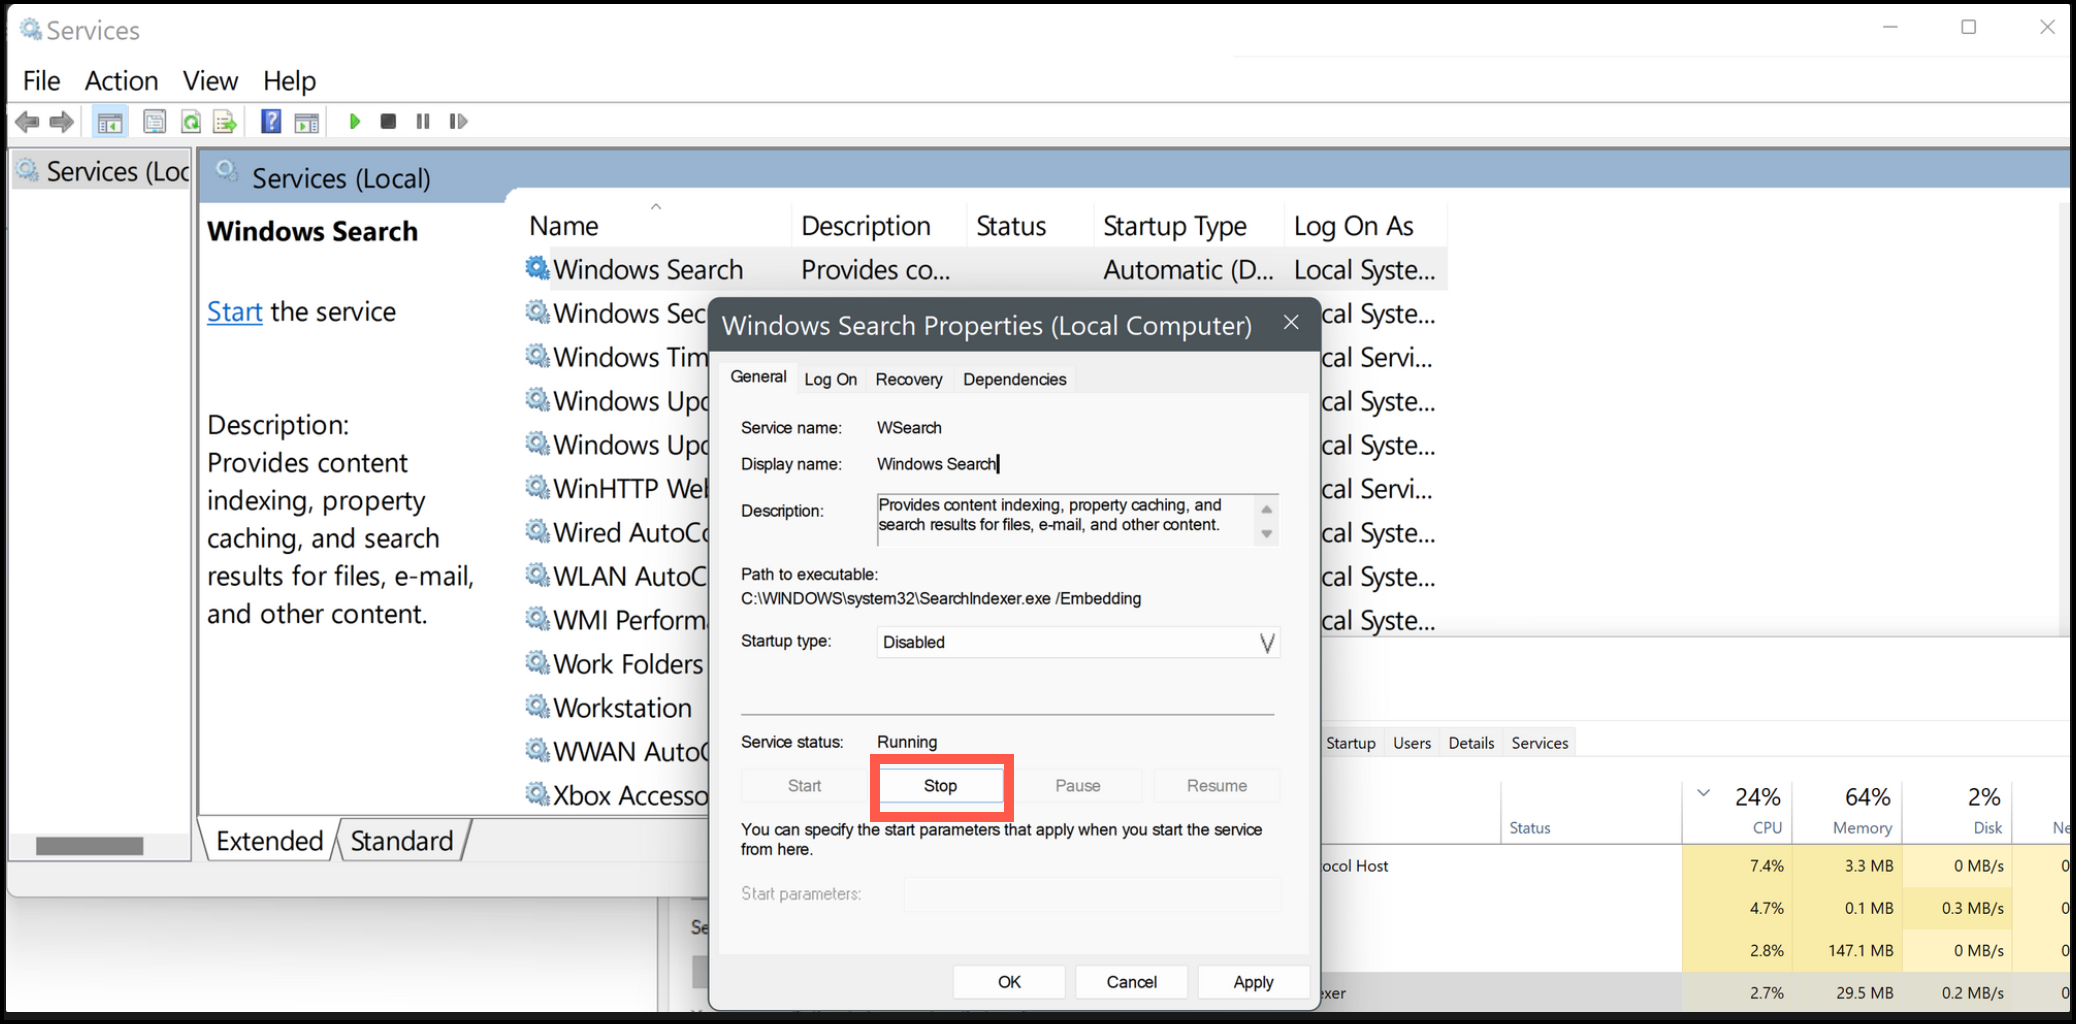Click the Back arrow in the toolbar
The image size is (2076, 1024).
[x=27, y=122]
